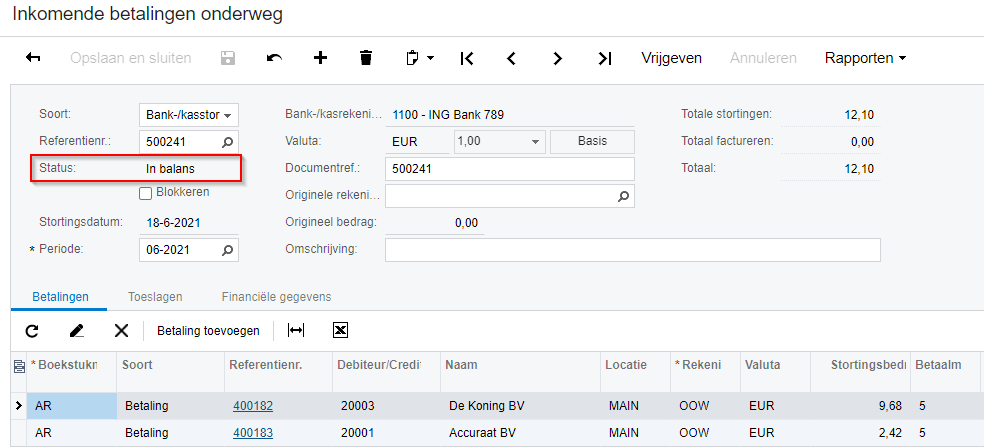Click the Vrijgeven button
The image size is (984, 447).
[671, 58]
